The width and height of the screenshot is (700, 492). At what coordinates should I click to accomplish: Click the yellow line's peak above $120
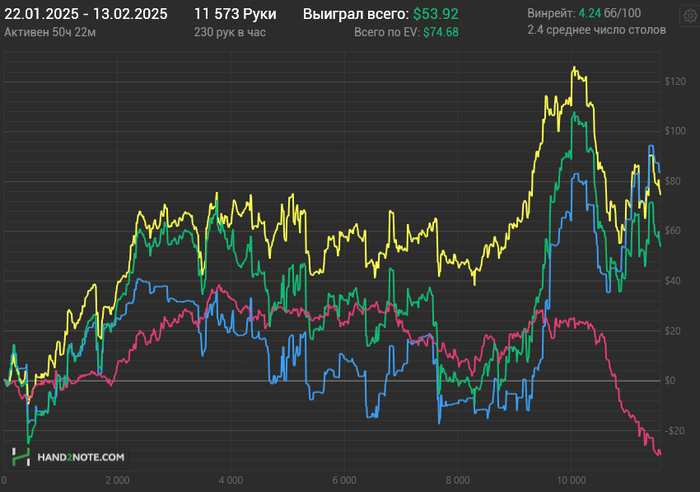click(x=574, y=67)
